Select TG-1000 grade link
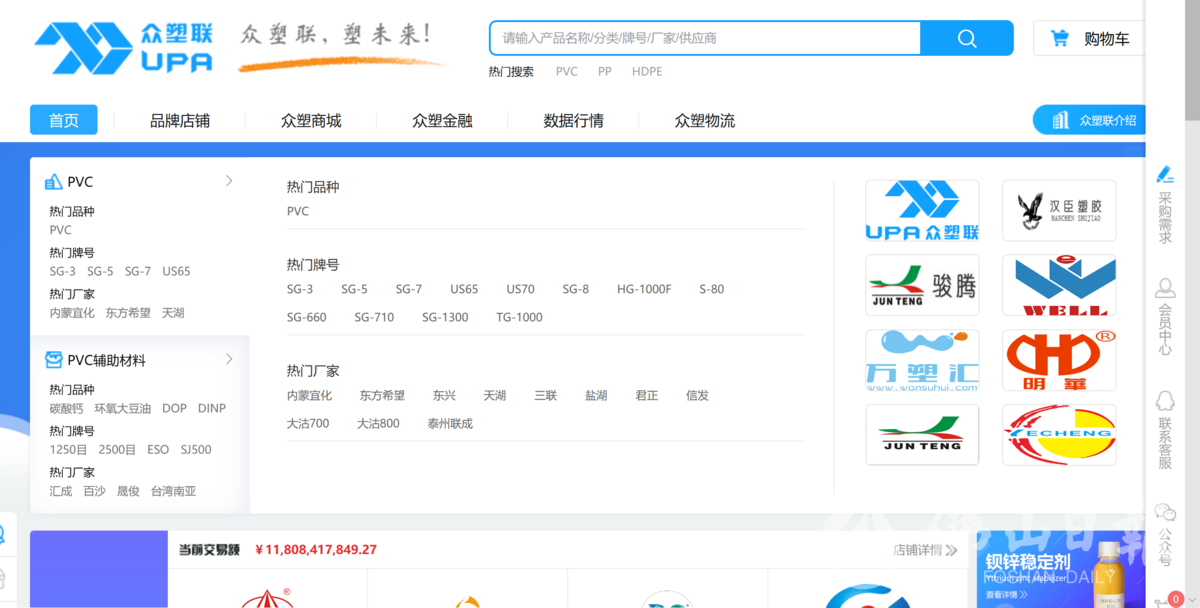 [519, 317]
